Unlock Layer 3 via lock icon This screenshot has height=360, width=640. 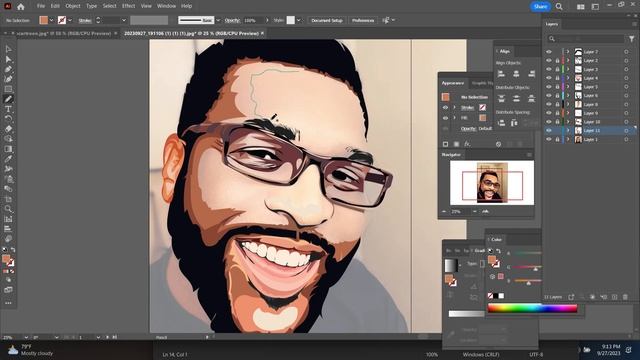pyautogui.click(x=557, y=69)
